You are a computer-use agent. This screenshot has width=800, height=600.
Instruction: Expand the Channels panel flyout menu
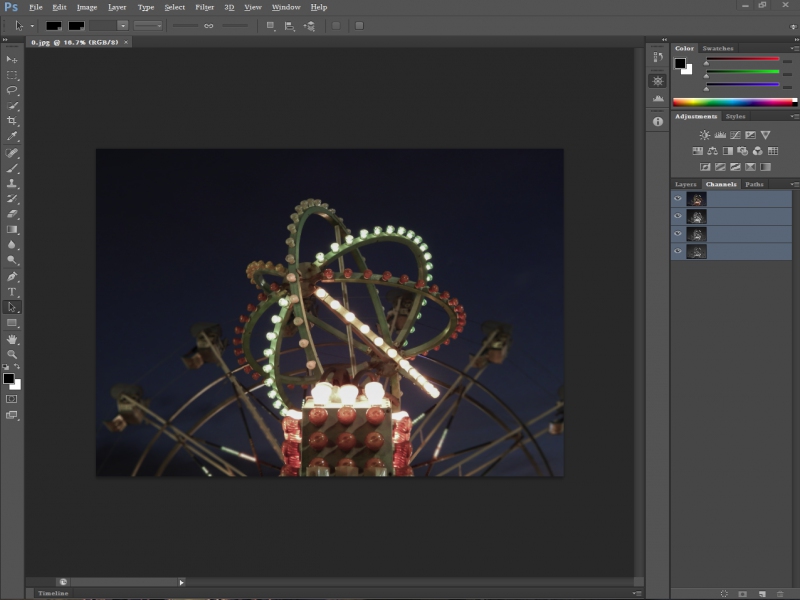(x=794, y=184)
